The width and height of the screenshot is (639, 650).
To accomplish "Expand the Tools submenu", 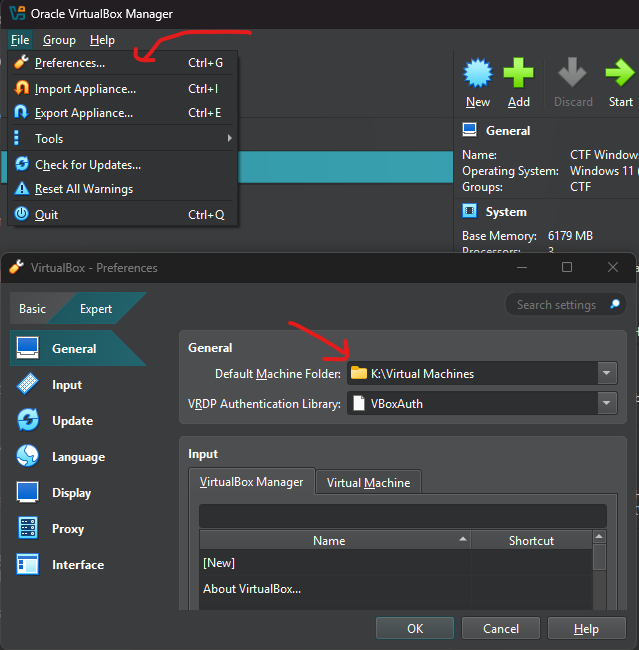I will pos(122,138).
